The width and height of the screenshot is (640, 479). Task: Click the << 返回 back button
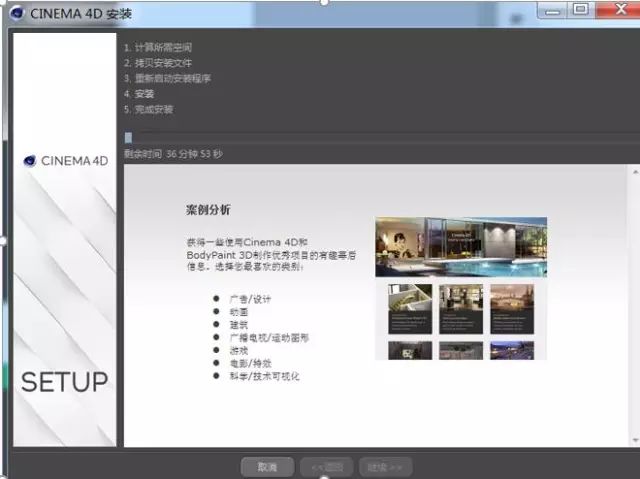click(x=326, y=466)
